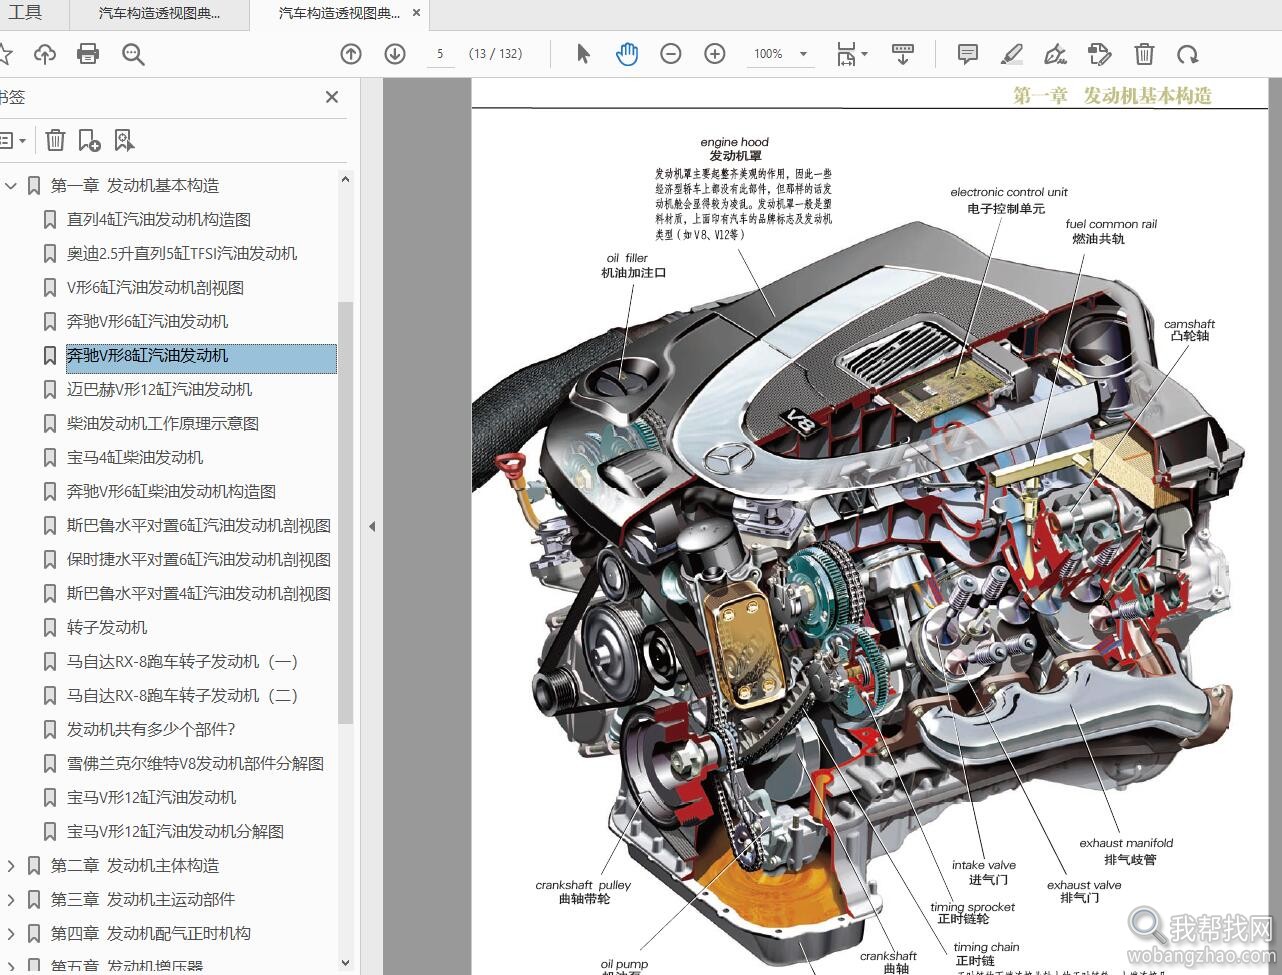
Task: Open bookmark 马自达RX-8跑车转子发动机（二）
Action: point(182,695)
